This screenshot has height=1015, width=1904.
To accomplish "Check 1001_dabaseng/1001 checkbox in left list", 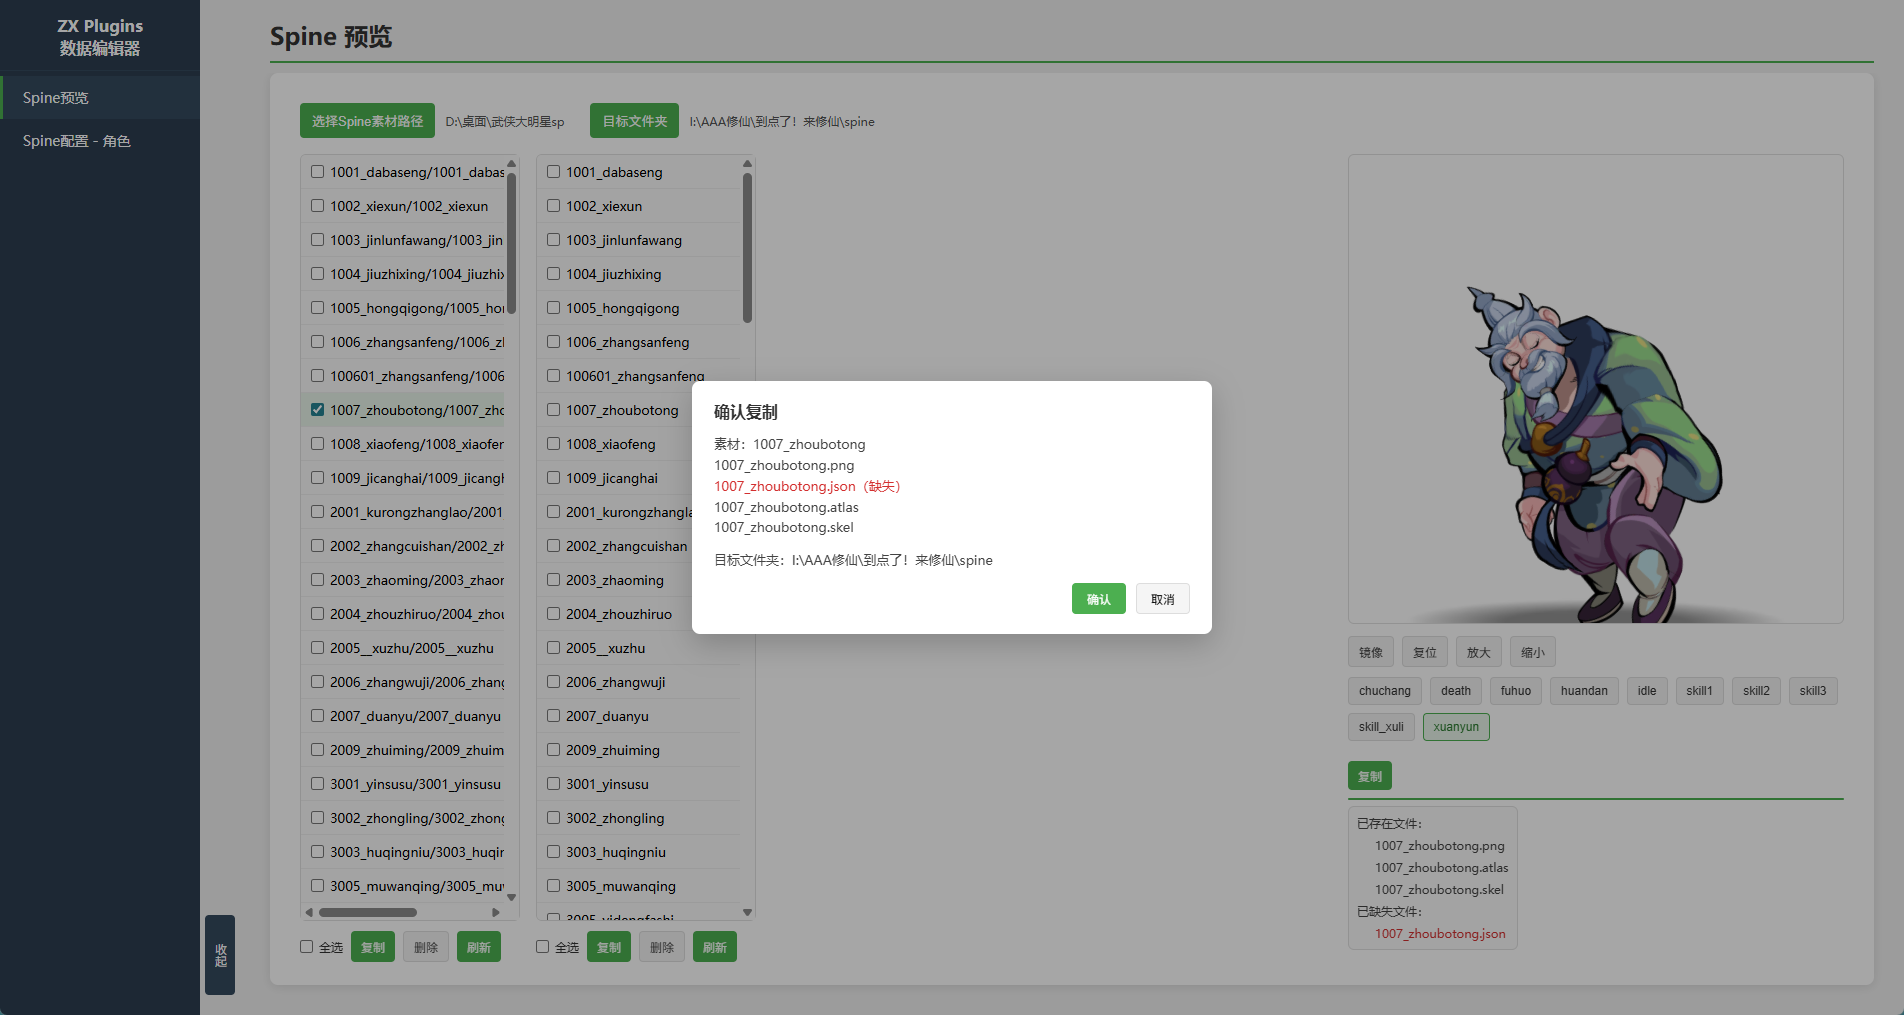I will coord(317,172).
